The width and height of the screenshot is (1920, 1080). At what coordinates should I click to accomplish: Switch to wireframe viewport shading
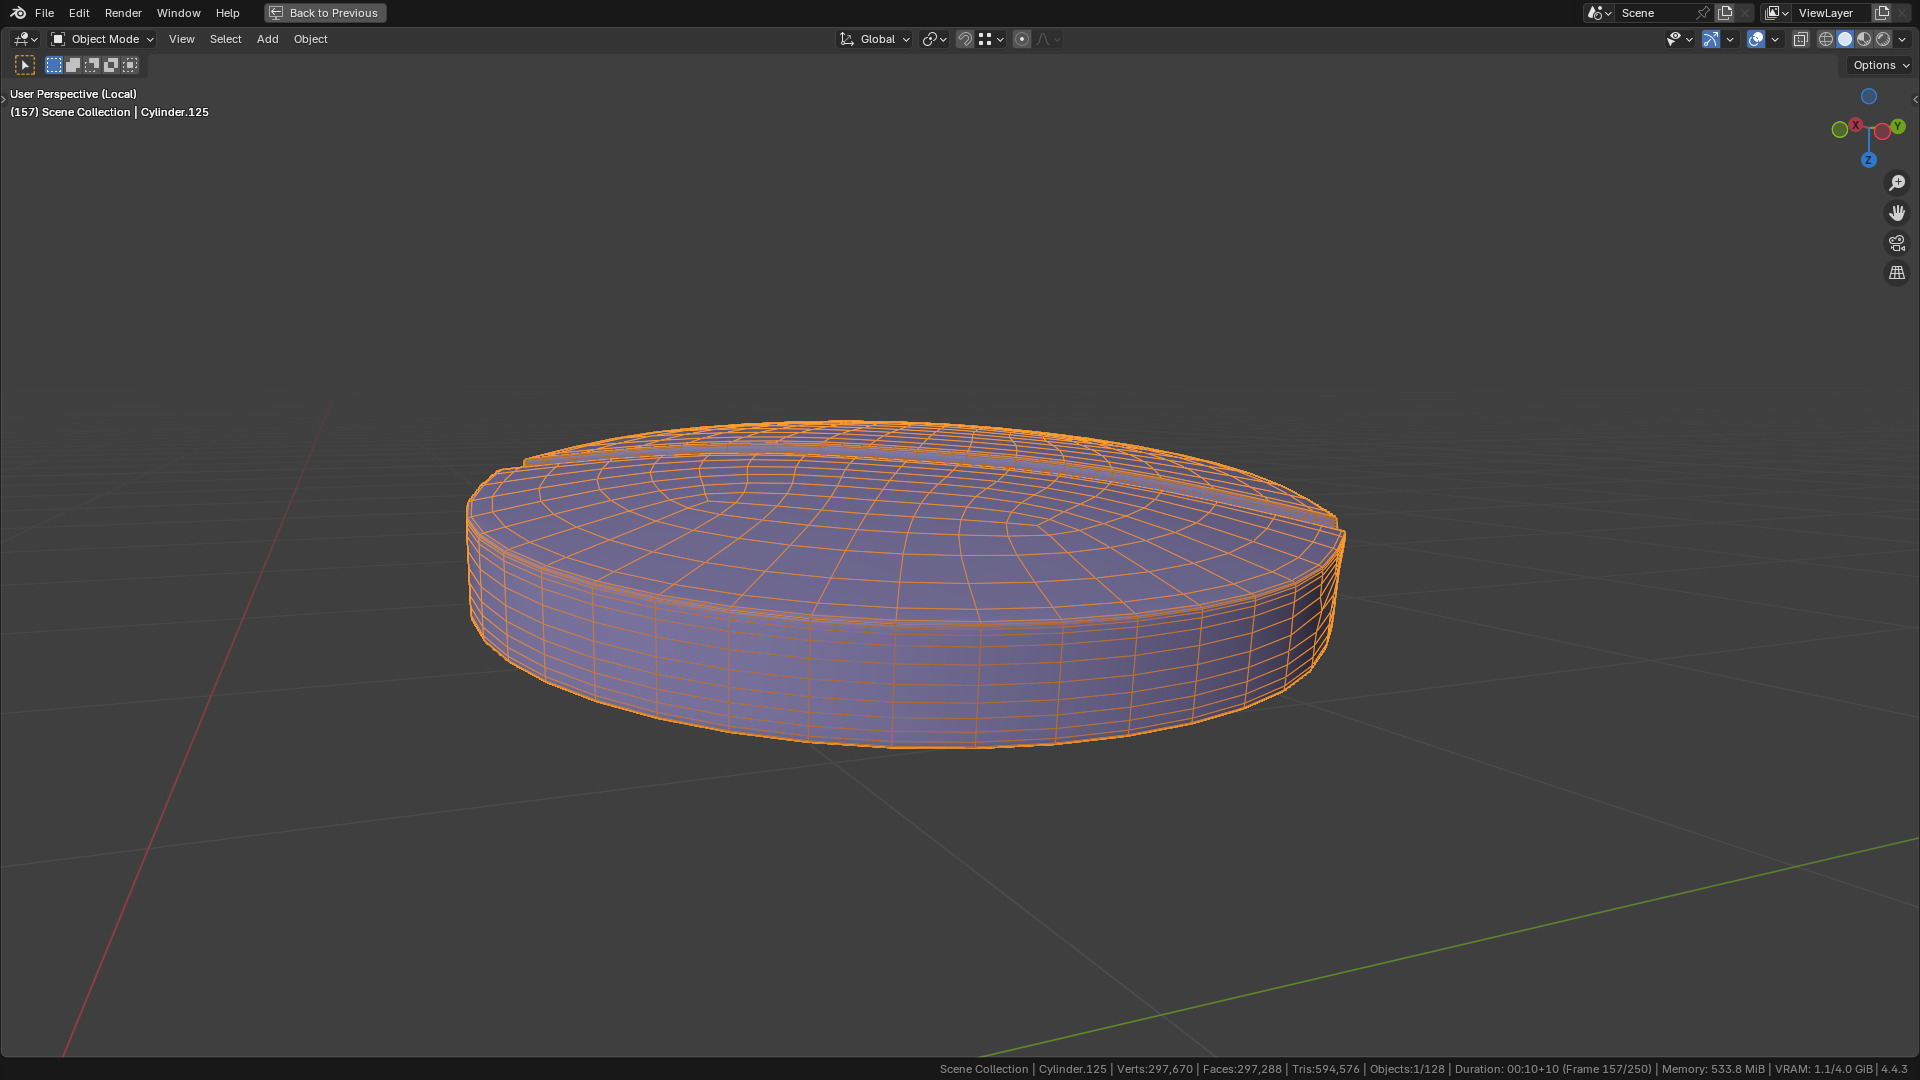click(x=1826, y=39)
